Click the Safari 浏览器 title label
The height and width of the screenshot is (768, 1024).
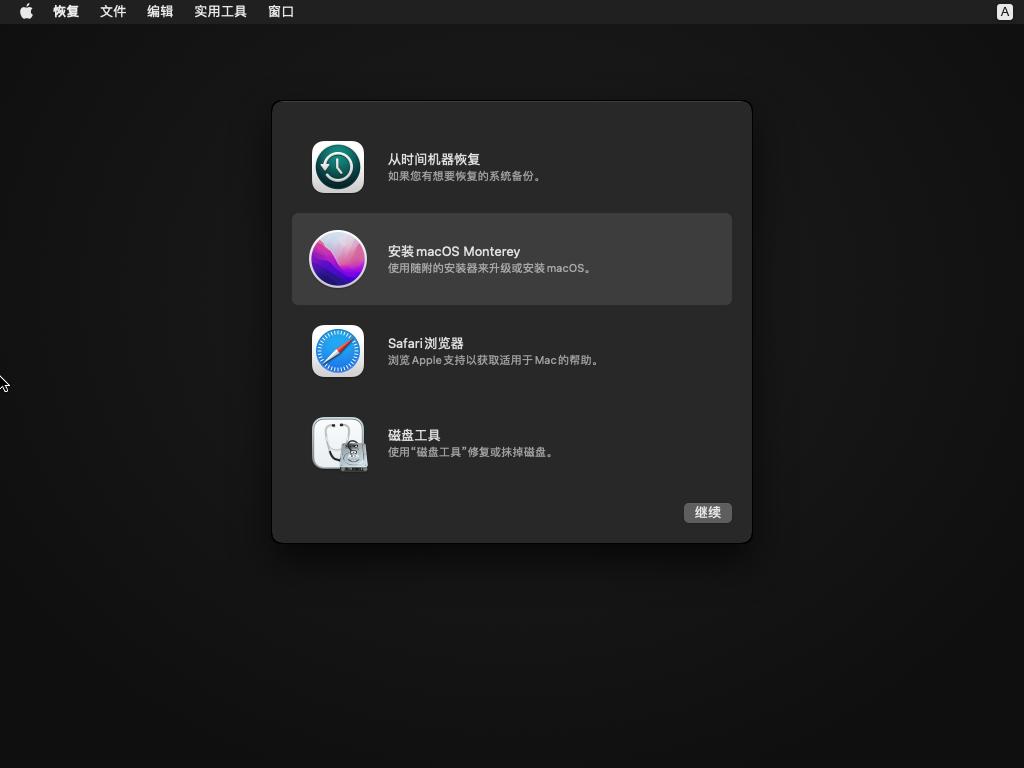pos(426,343)
